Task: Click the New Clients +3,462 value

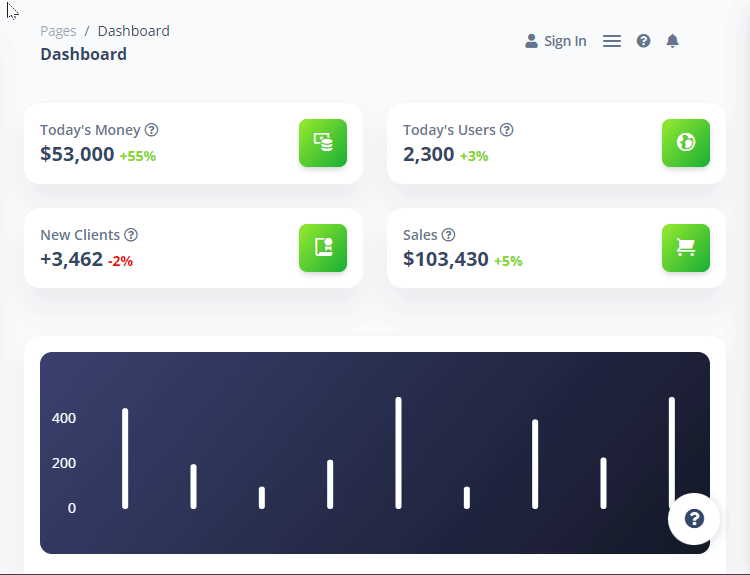Action: pos(71,259)
